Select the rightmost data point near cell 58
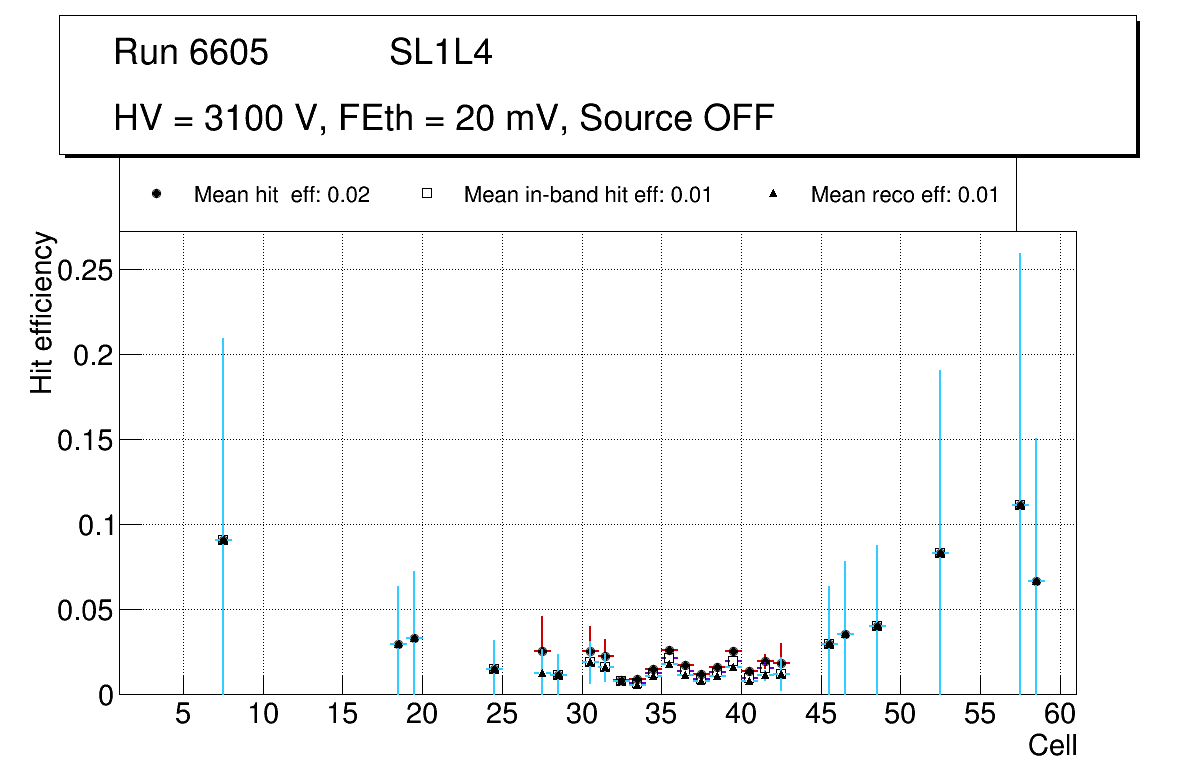The width and height of the screenshot is (1196, 772). 1036,581
